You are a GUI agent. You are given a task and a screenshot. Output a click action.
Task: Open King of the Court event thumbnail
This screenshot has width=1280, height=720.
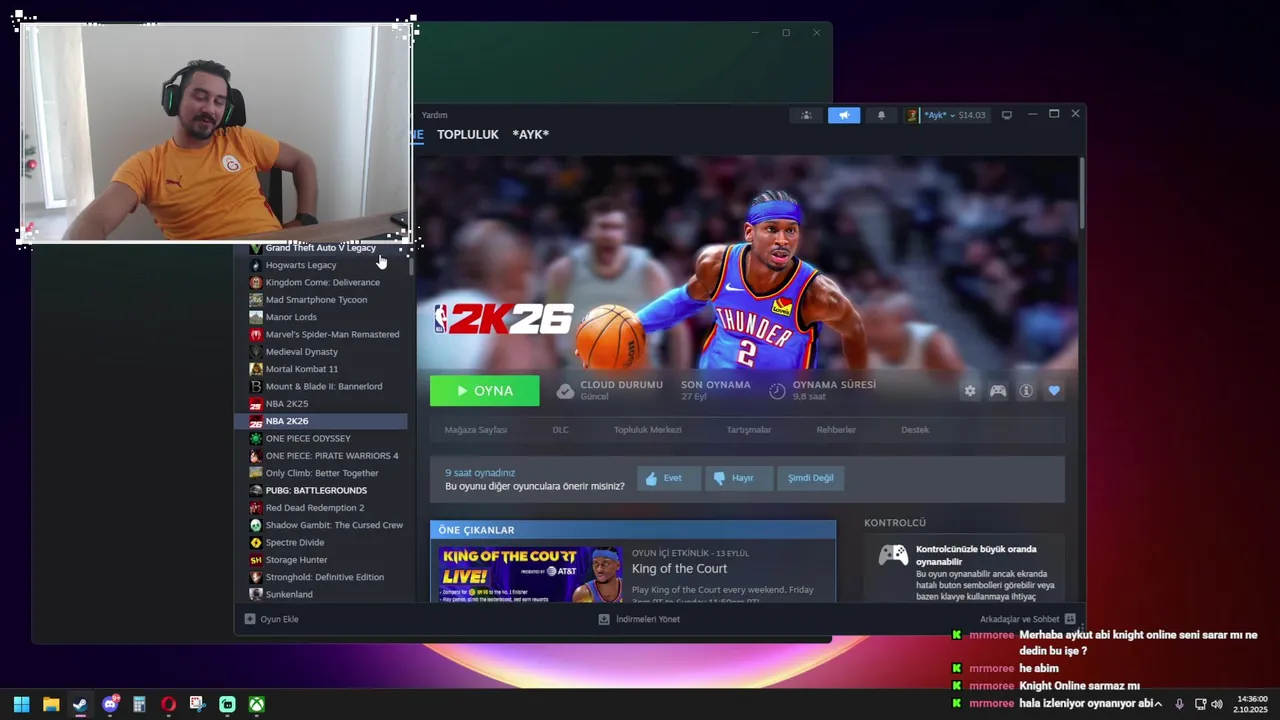[530, 573]
